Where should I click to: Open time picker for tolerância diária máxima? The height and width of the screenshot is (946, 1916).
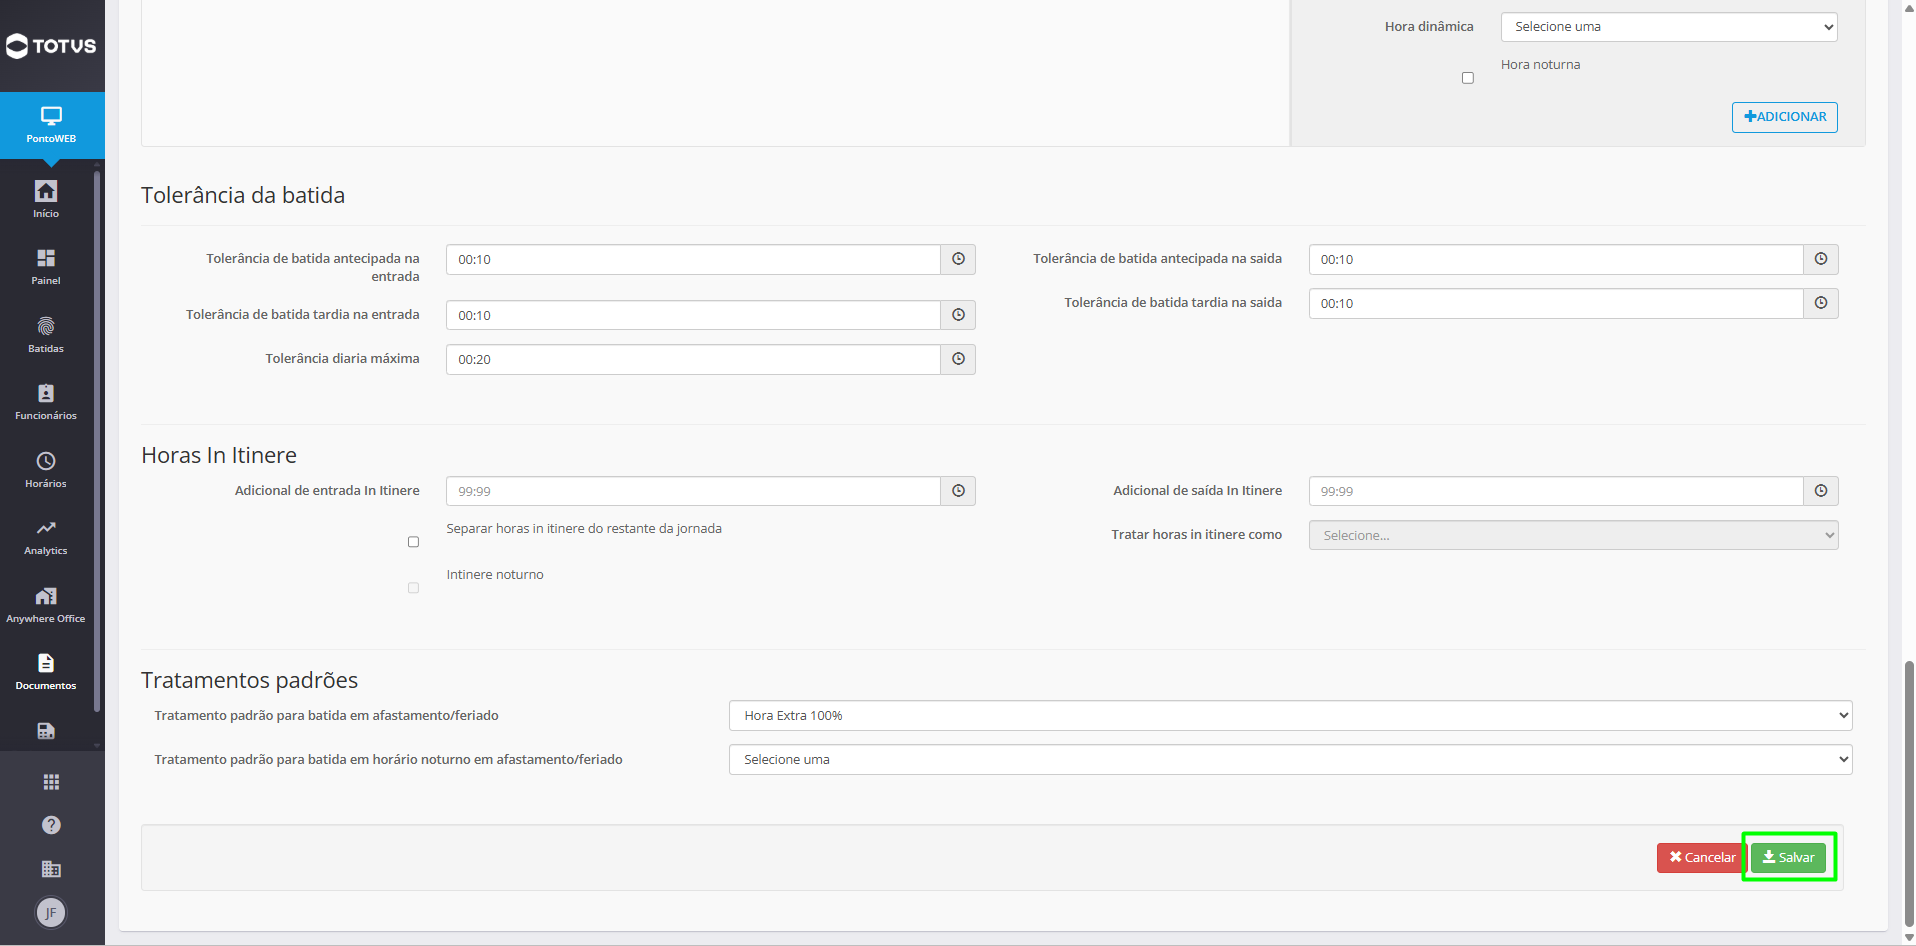[x=958, y=359]
